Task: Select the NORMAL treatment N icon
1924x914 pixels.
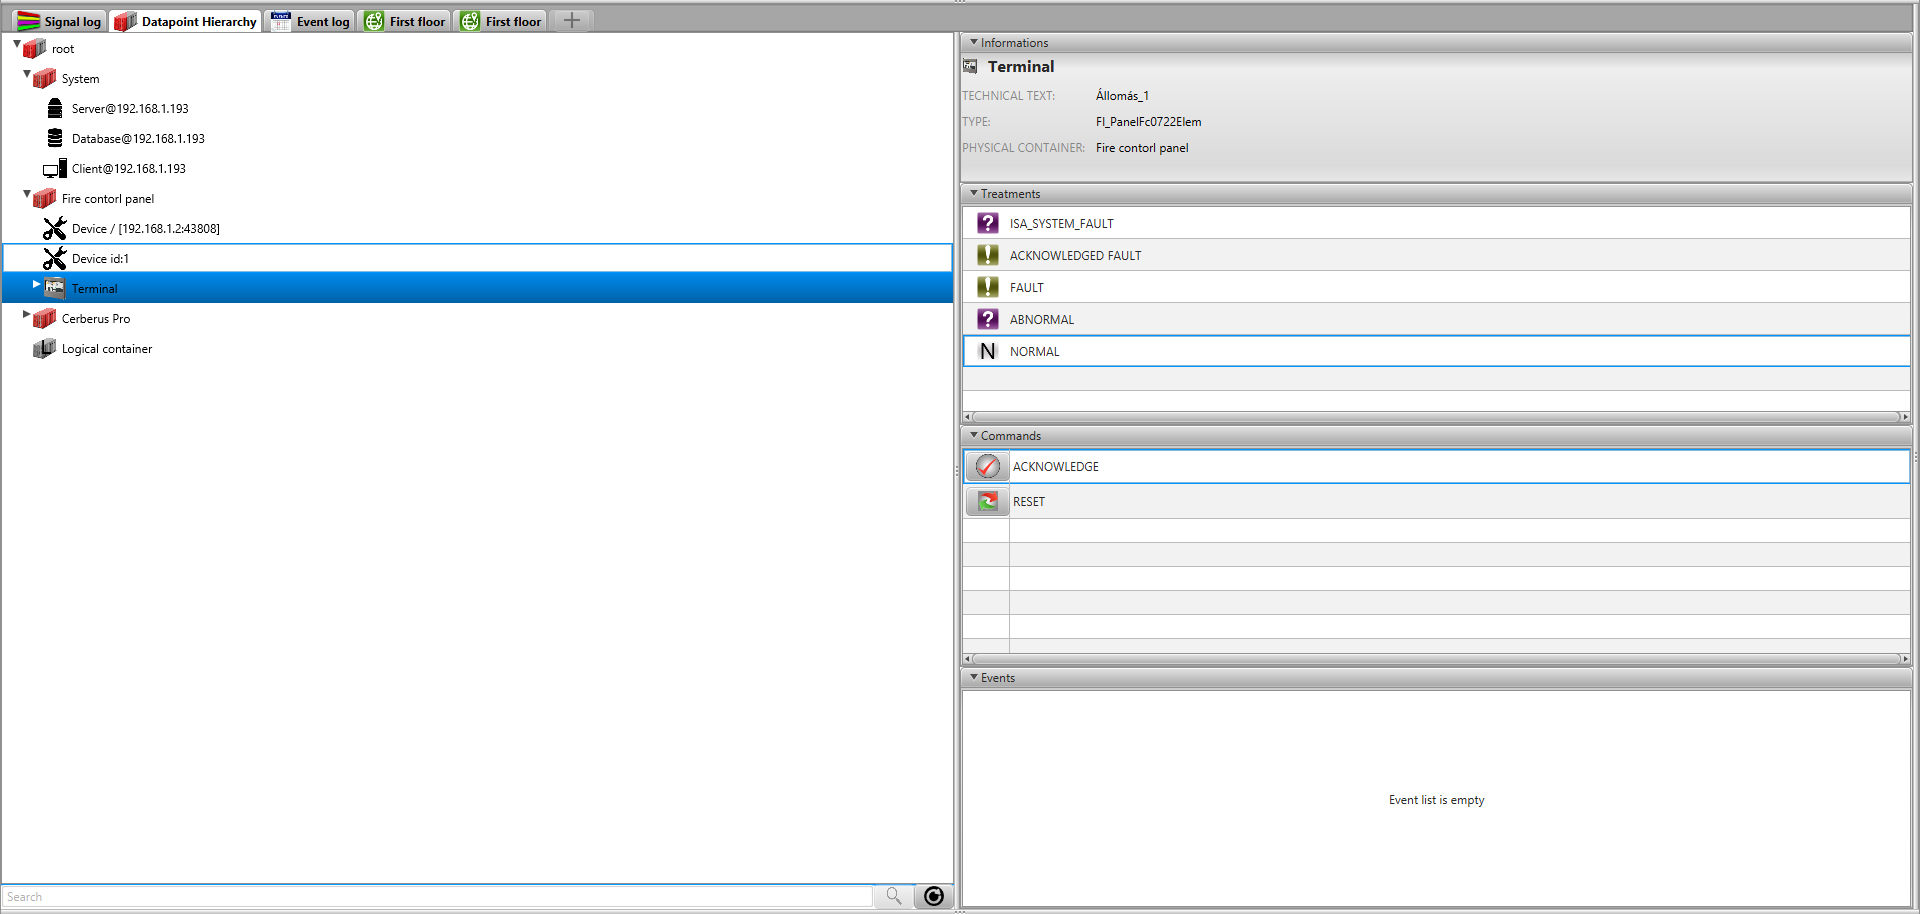Action: (987, 352)
